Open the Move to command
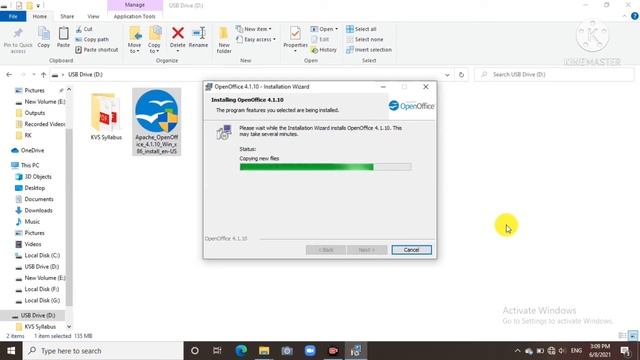Viewport: 640px width, 360px height. [x=135, y=40]
